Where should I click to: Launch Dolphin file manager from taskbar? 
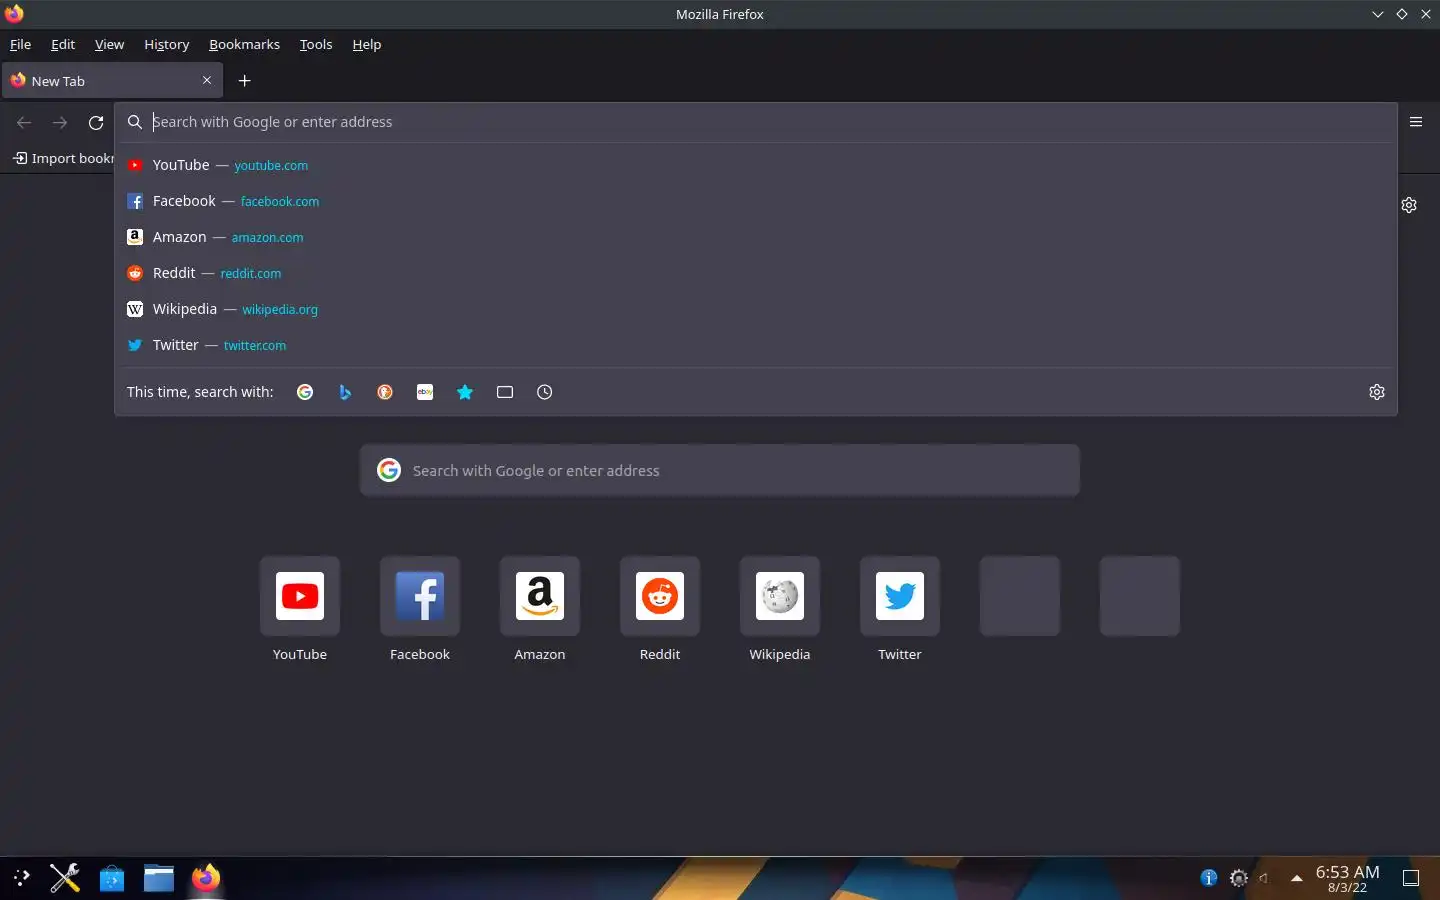click(x=158, y=878)
